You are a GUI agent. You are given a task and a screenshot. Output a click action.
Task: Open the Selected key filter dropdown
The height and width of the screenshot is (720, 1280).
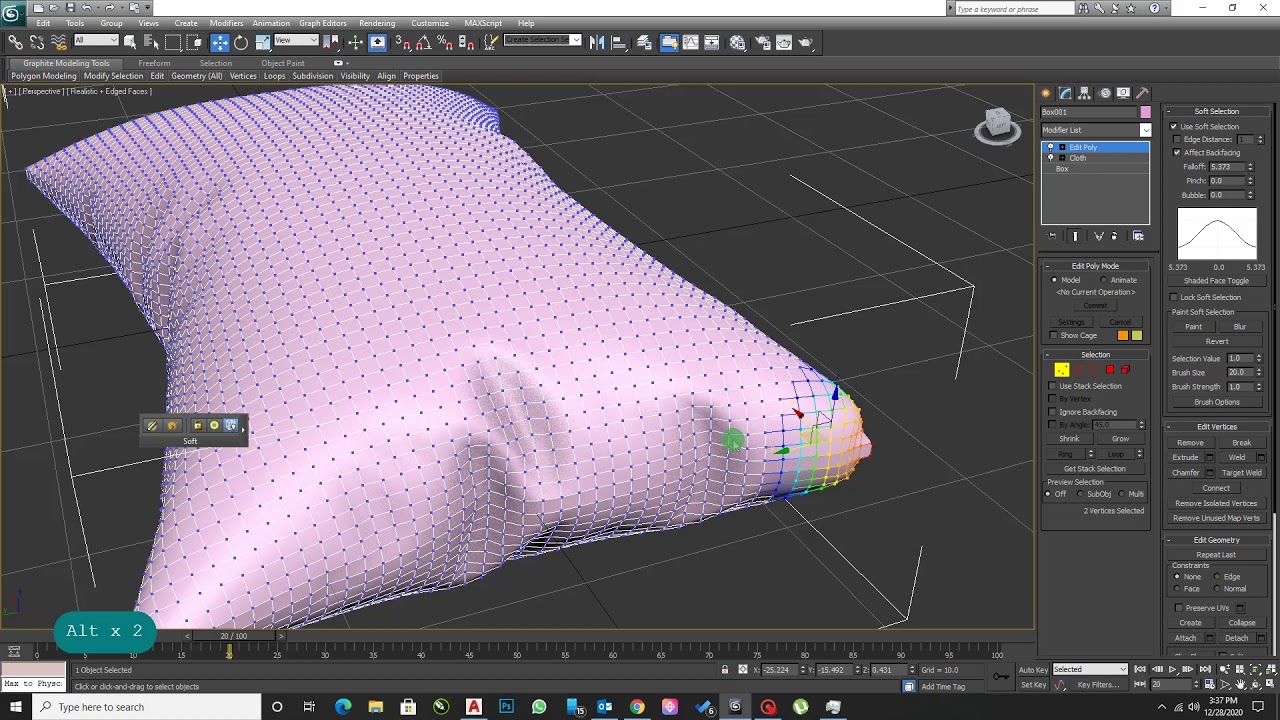pyautogui.click(x=1090, y=669)
